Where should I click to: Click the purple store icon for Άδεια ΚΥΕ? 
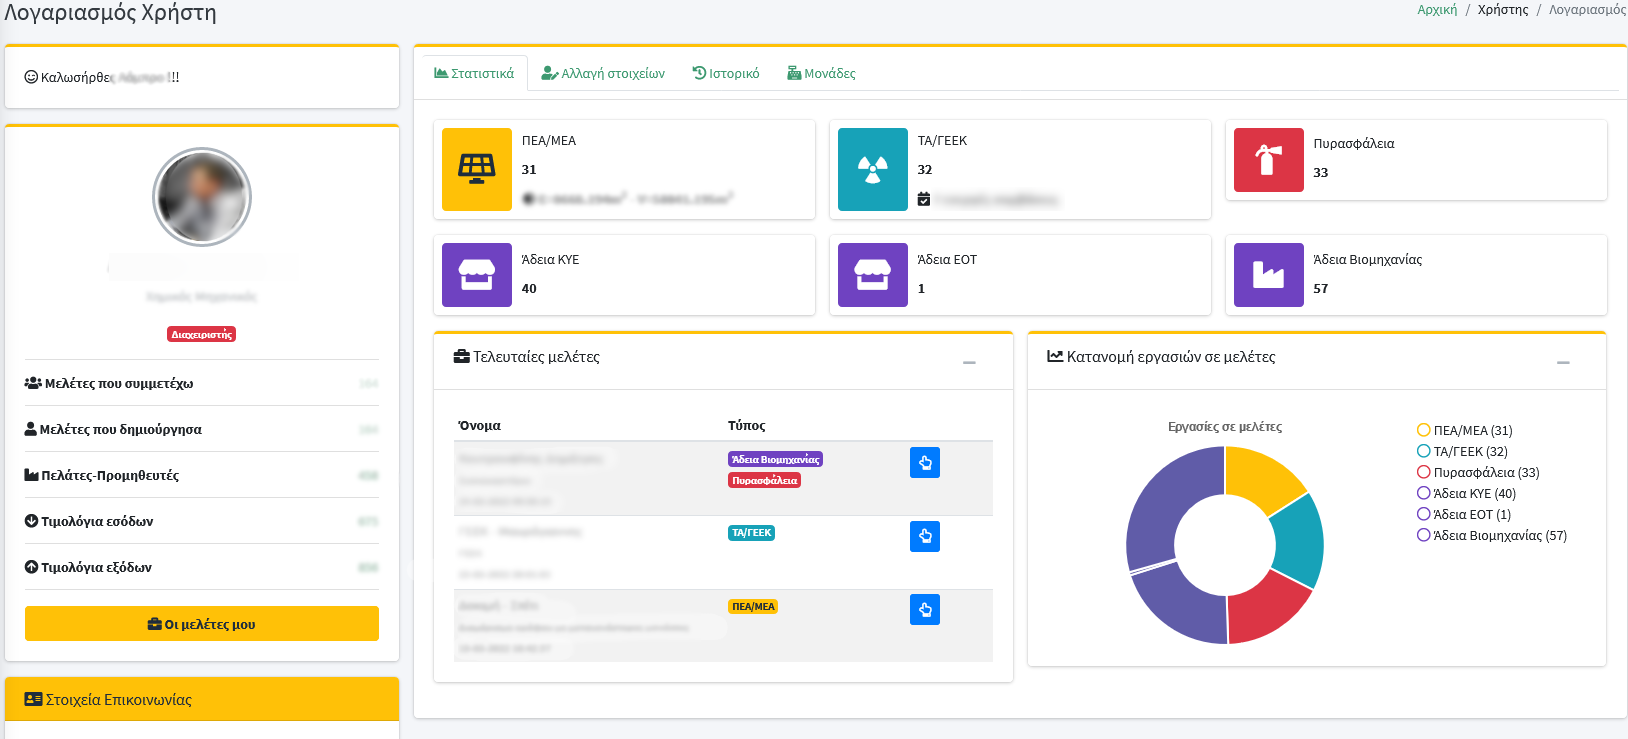click(477, 275)
